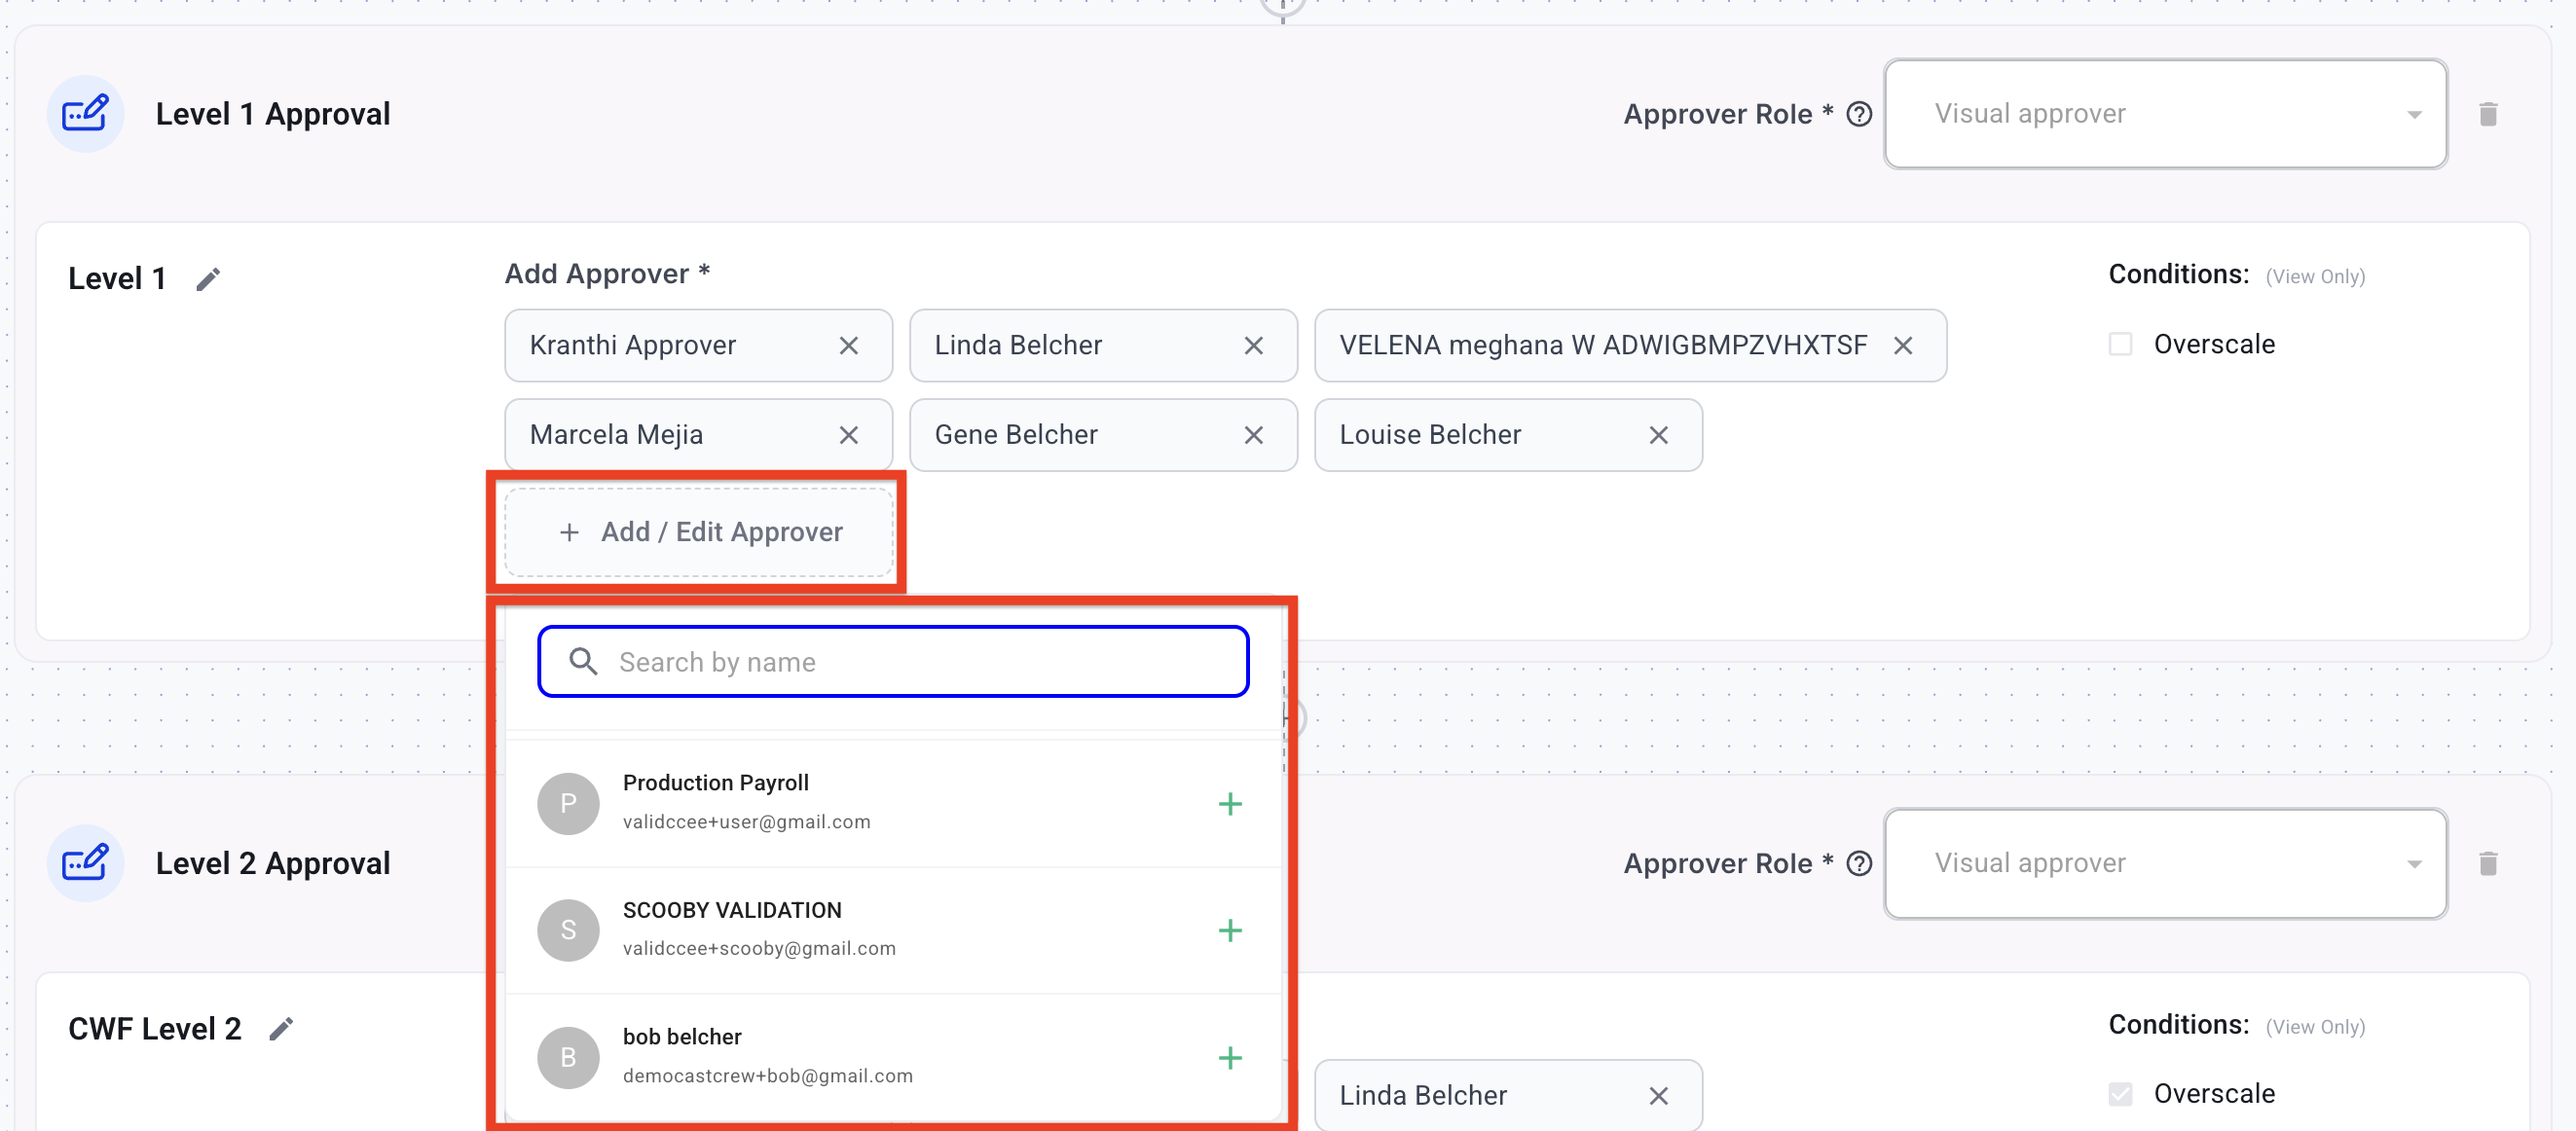Click the Production Payroll avatar
This screenshot has height=1131, width=2576.
point(568,803)
